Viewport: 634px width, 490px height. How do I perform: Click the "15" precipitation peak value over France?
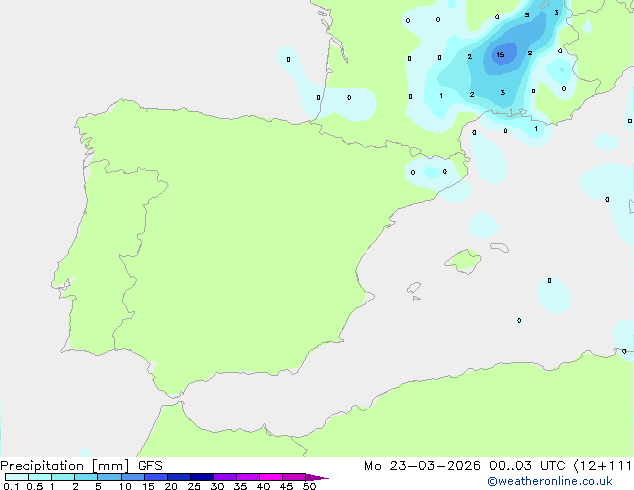pos(500,55)
